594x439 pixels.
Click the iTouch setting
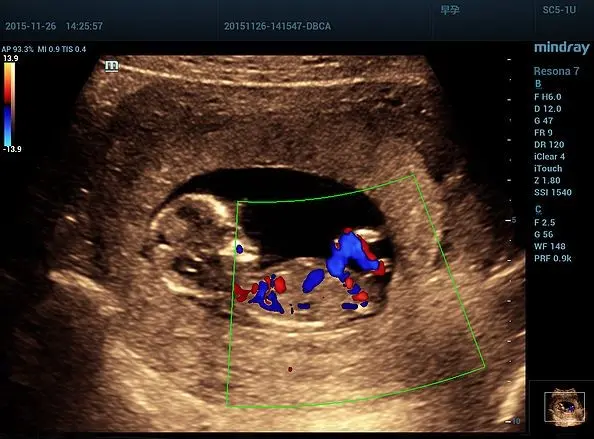click(548, 169)
